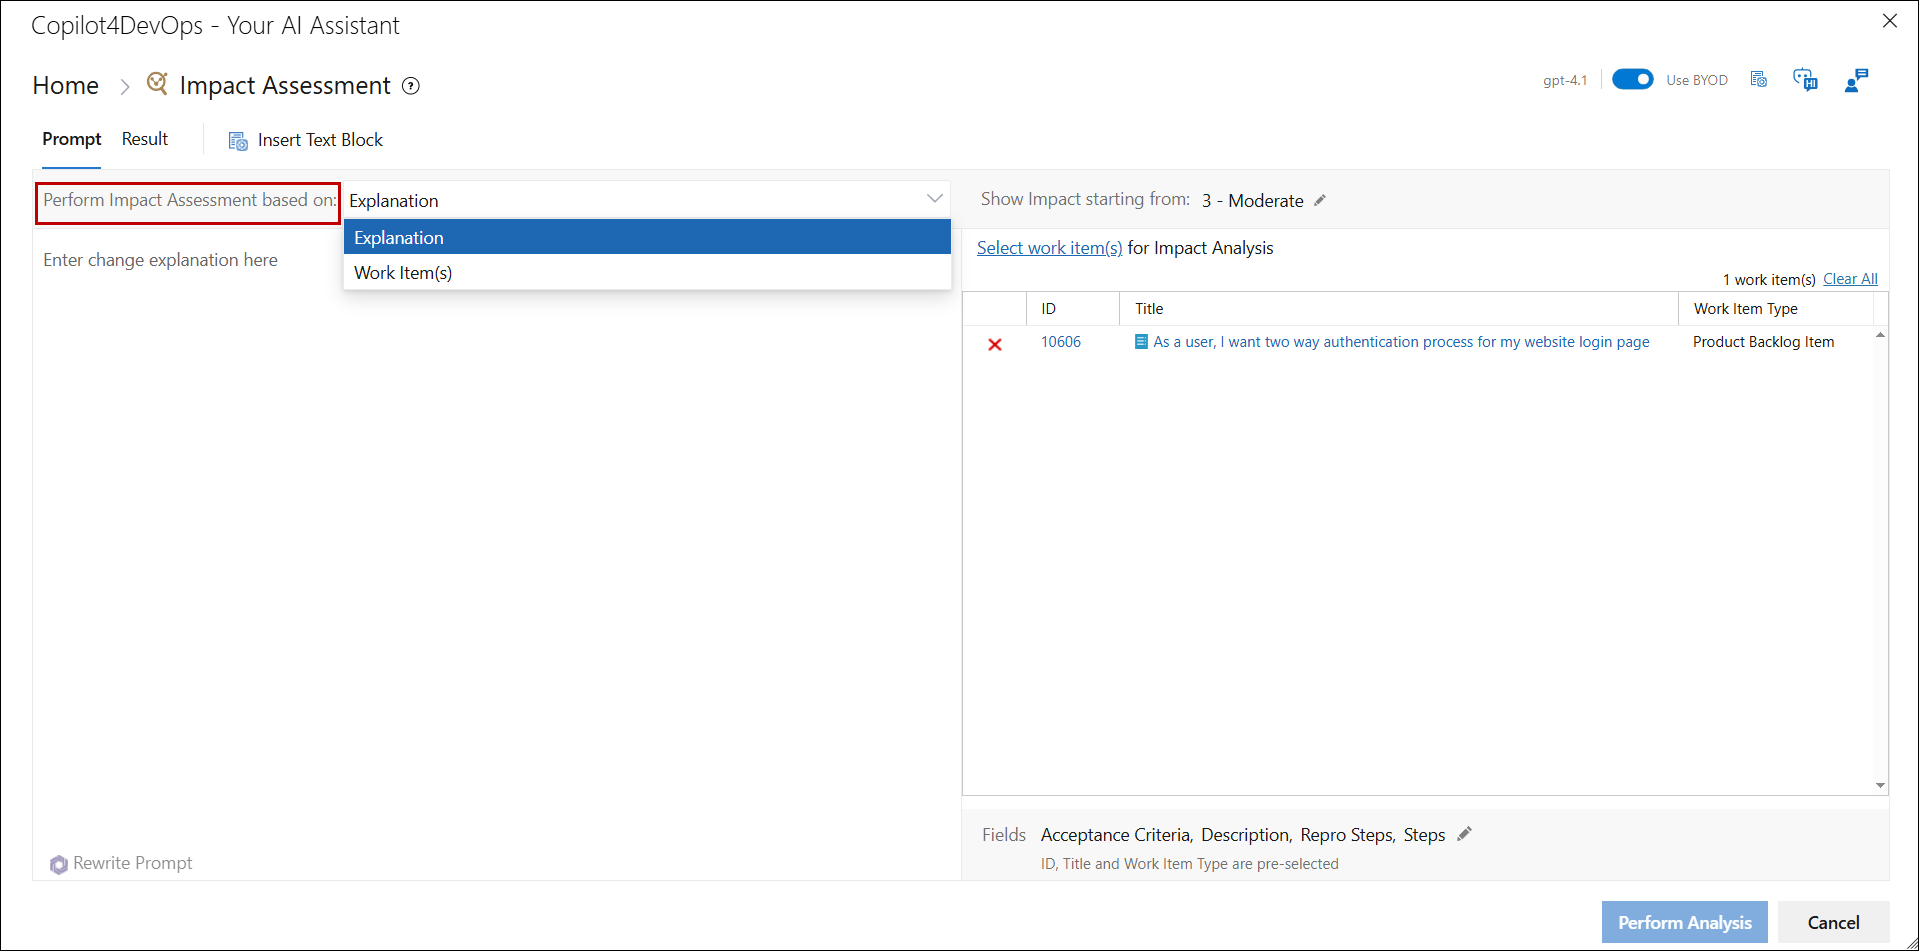Edit the Fields list with pencil icon
This screenshot has height=951, width=1919.
tap(1465, 834)
